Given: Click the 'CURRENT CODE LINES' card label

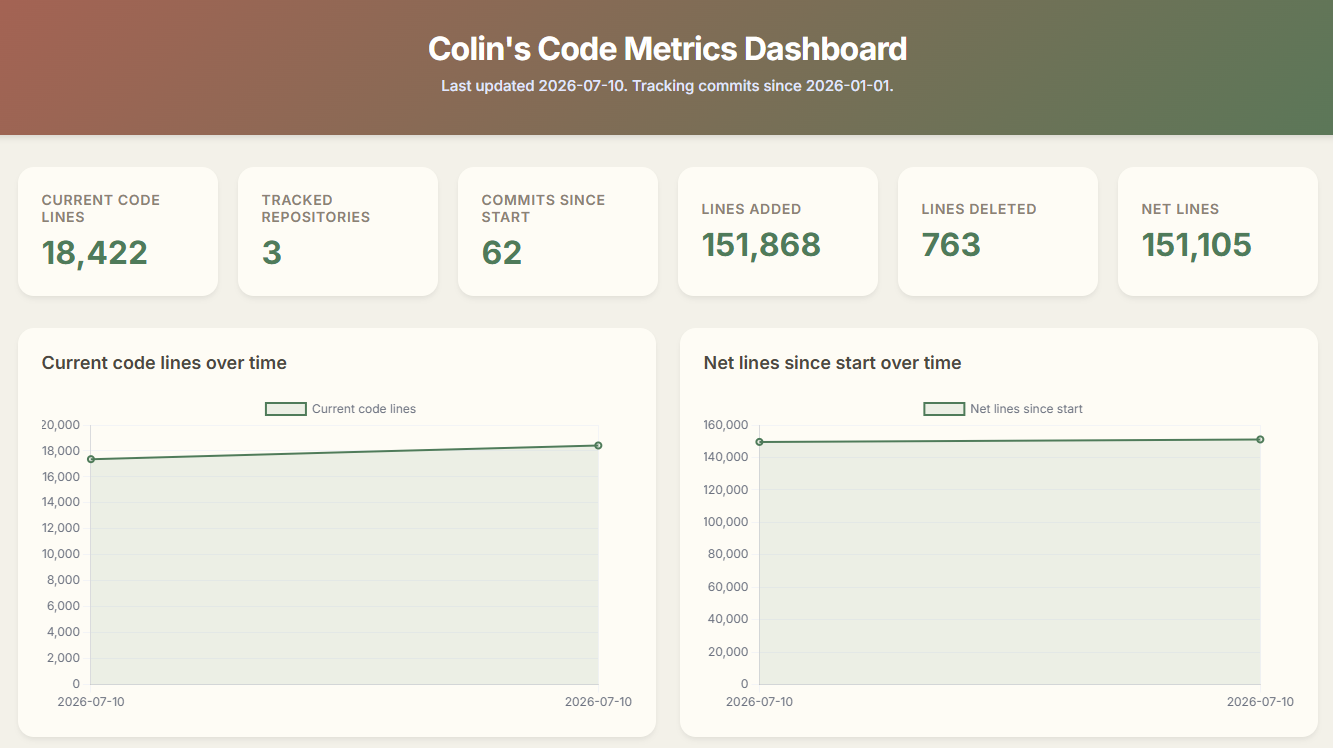Looking at the screenshot, I should point(100,208).
